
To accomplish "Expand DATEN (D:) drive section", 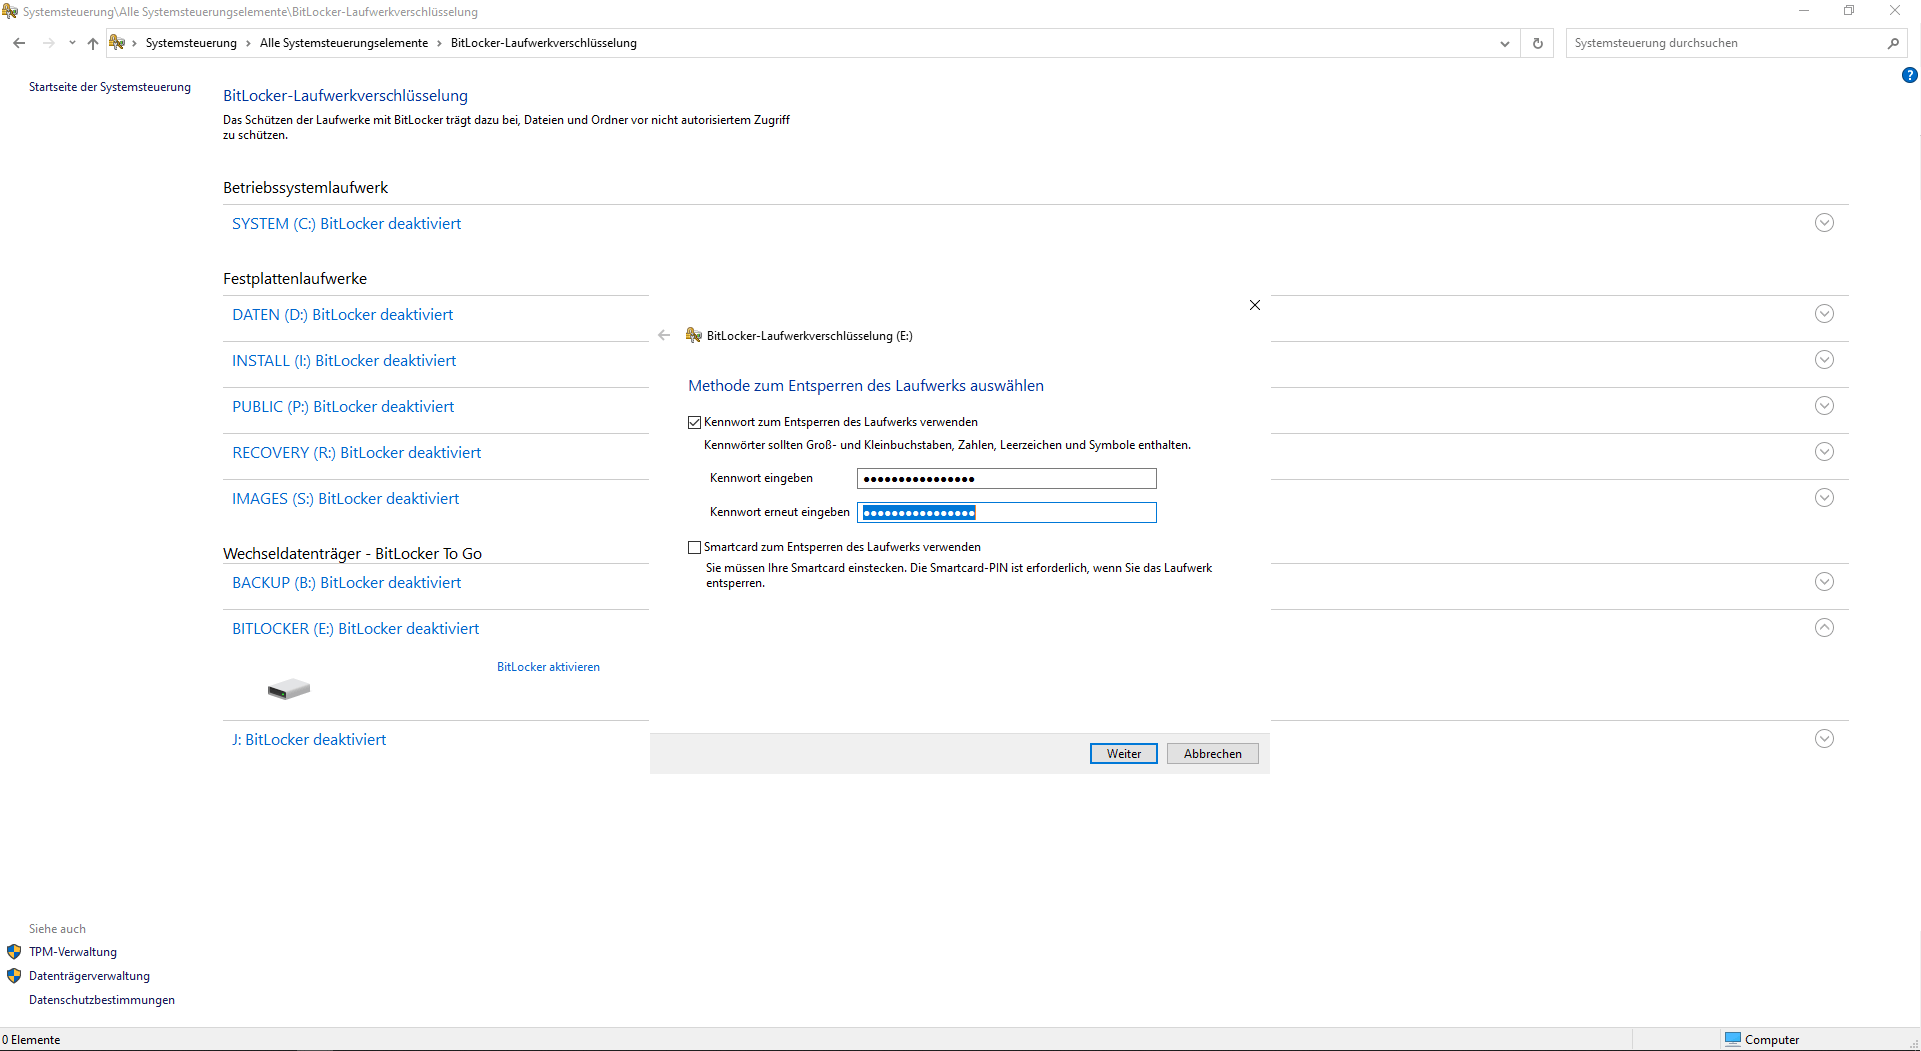I will click(1824, 314).
